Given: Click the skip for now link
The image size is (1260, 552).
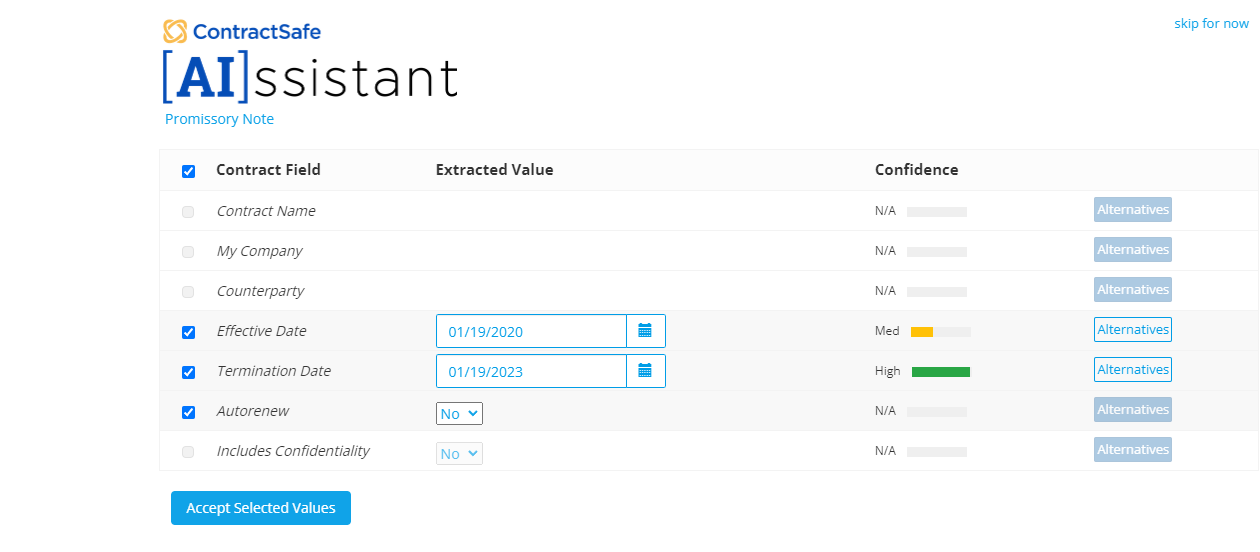Looking at the screenshot, I should 1211,23.
